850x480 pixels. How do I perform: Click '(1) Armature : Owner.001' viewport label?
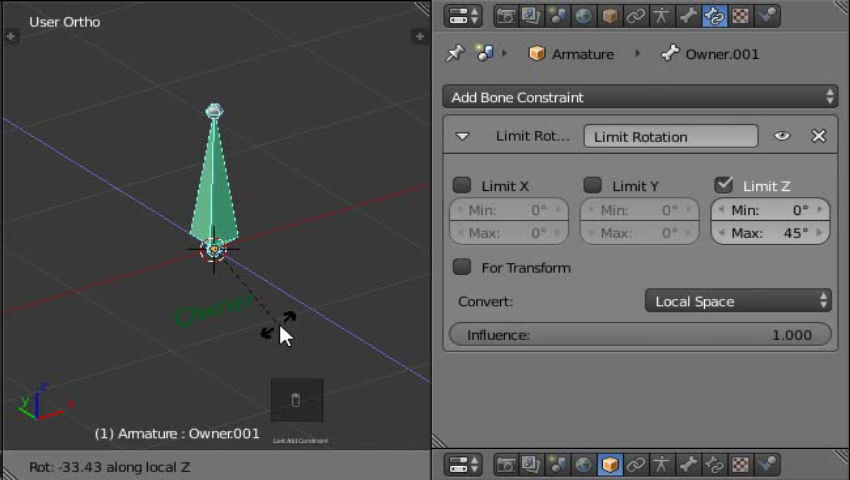177,433
